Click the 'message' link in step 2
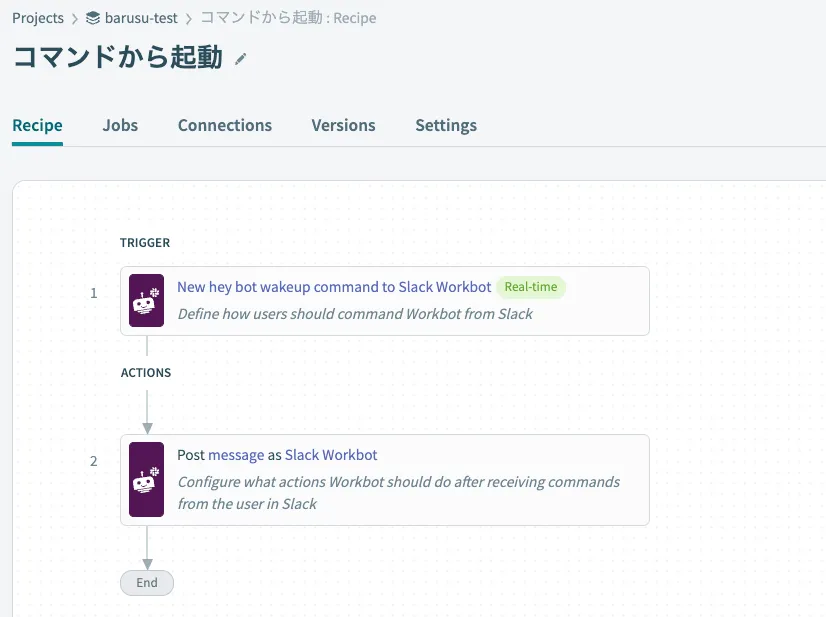This screenshot has height=617, width=826. coord(236,455)
